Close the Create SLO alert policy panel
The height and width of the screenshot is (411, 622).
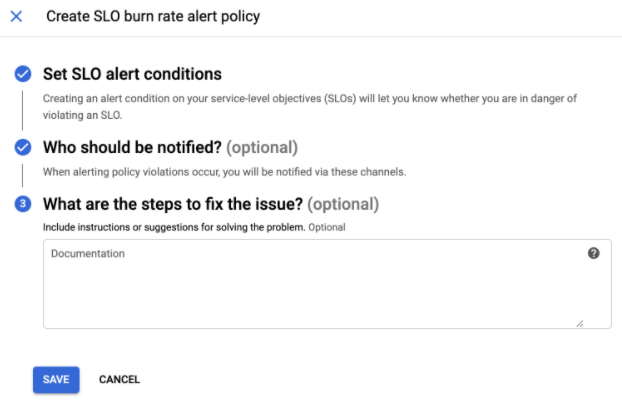point(16,17)
